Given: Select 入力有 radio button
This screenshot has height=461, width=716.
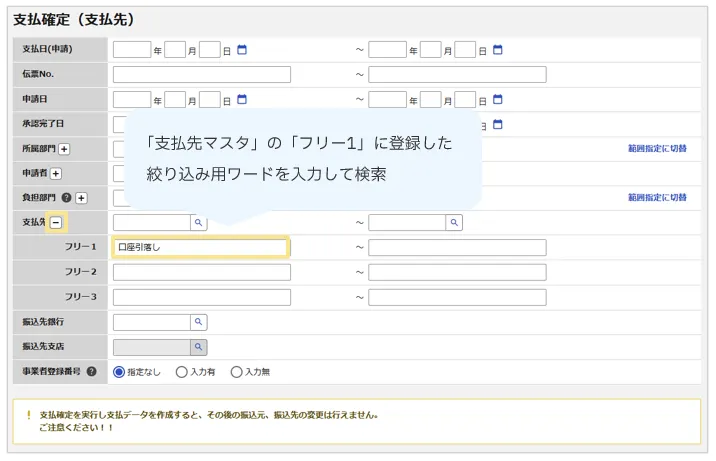Looking at the screenshot, I should [181, 372].
